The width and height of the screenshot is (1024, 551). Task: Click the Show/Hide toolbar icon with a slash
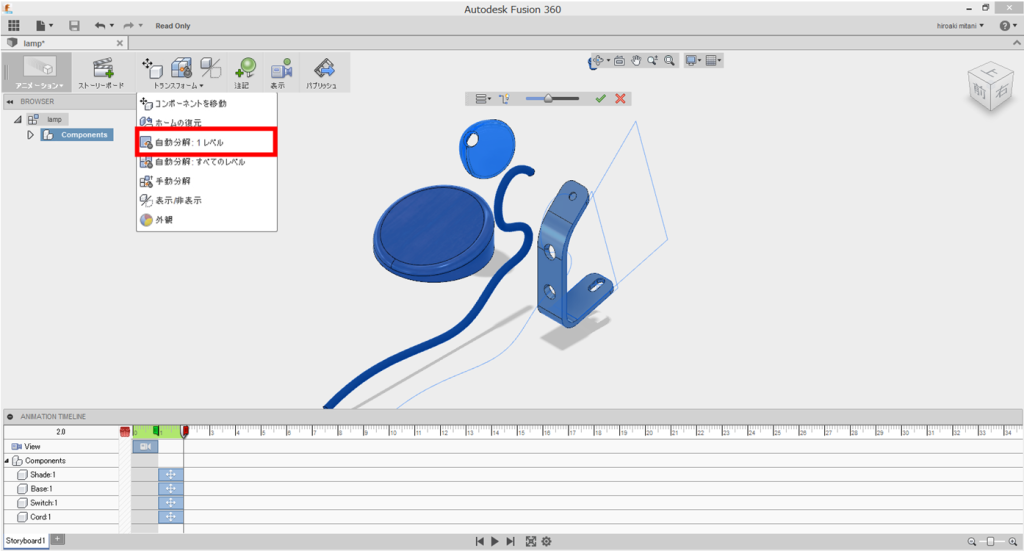[210, 67]
